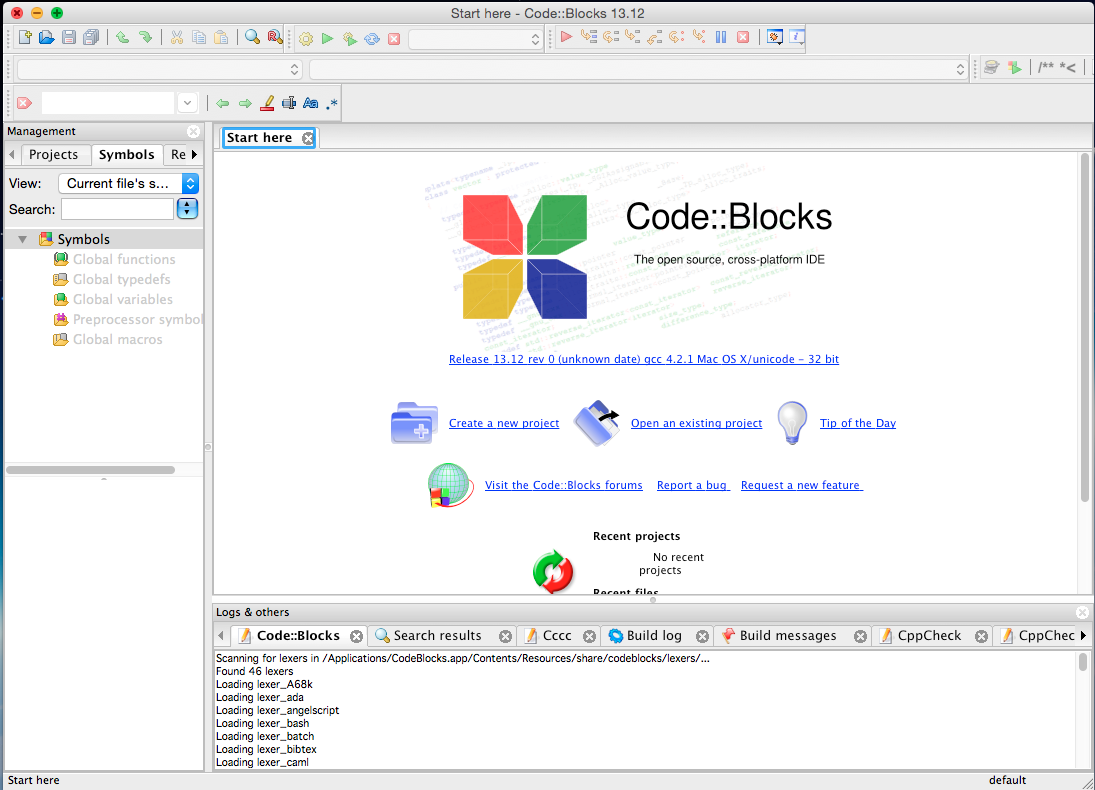The image size is (1095, 790).
Task: Click the Save file floppy icon
Action: click(x=68, y=37)
